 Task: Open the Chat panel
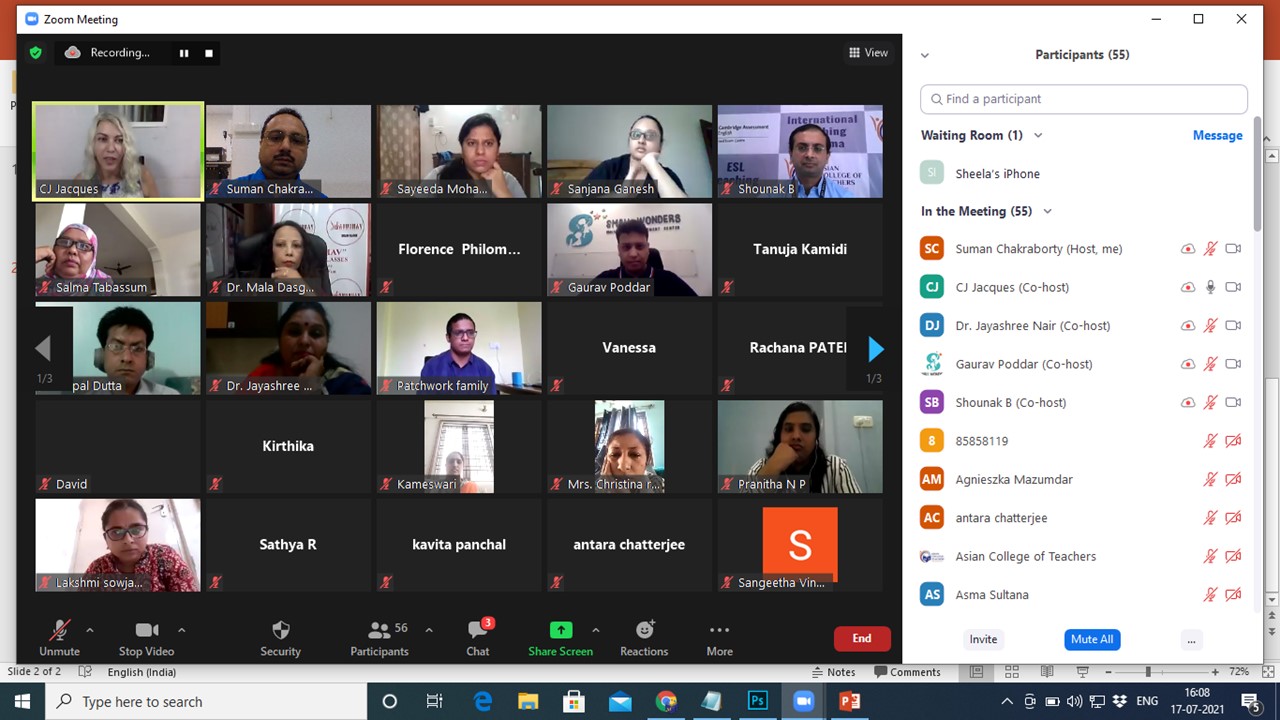pos(478,638)
